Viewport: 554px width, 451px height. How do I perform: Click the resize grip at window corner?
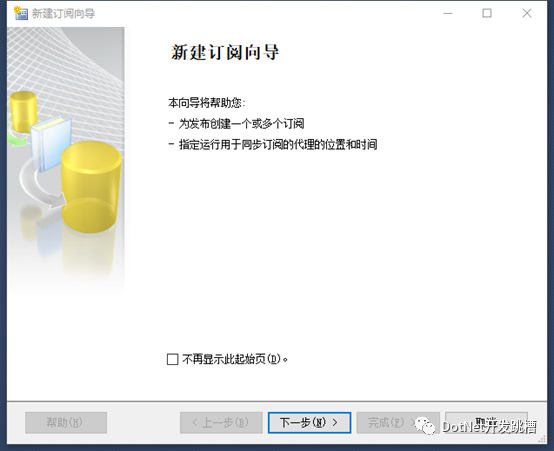[542, 439]
